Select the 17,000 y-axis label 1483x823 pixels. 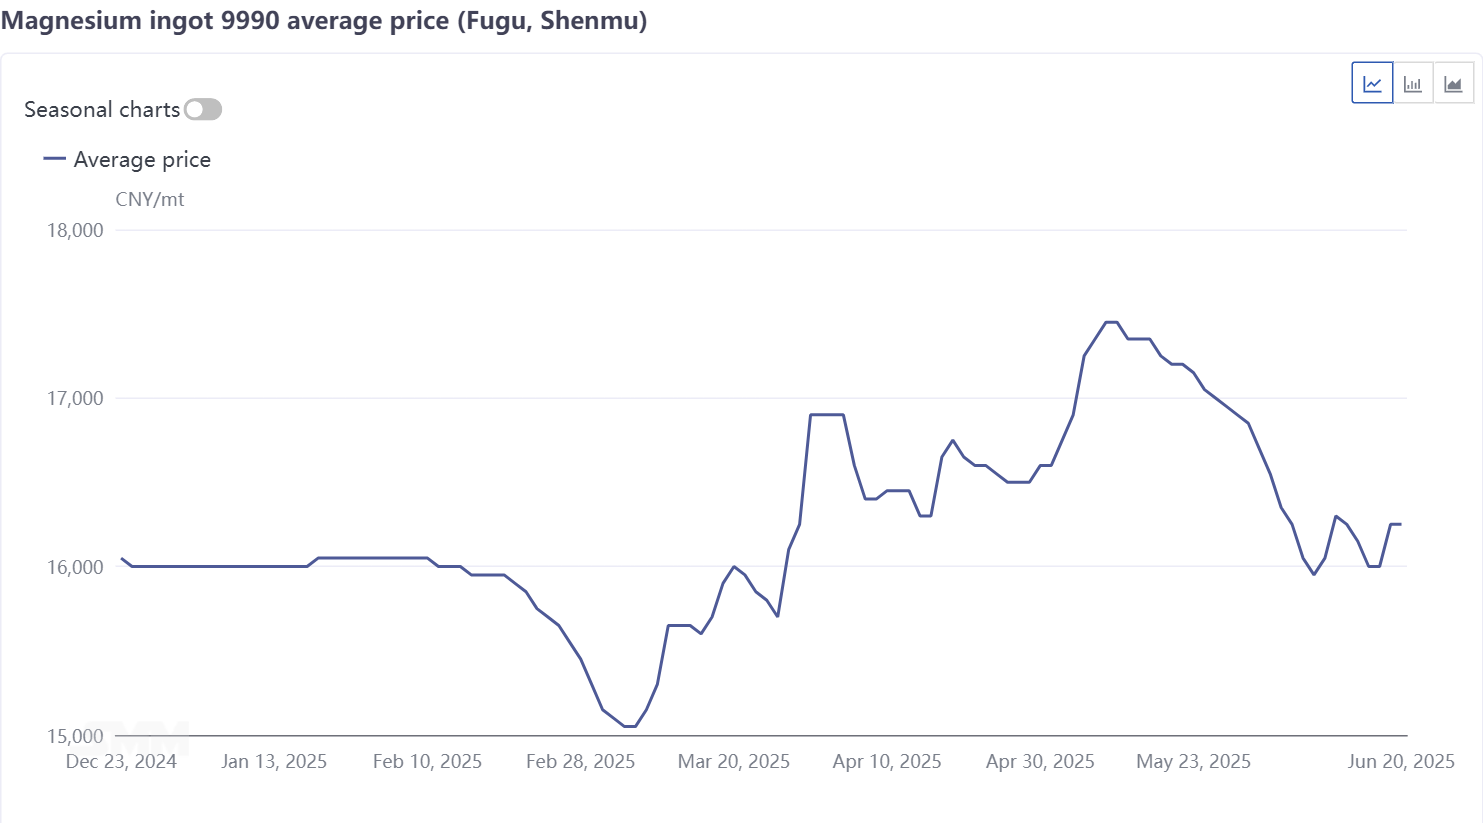point(75,398)
